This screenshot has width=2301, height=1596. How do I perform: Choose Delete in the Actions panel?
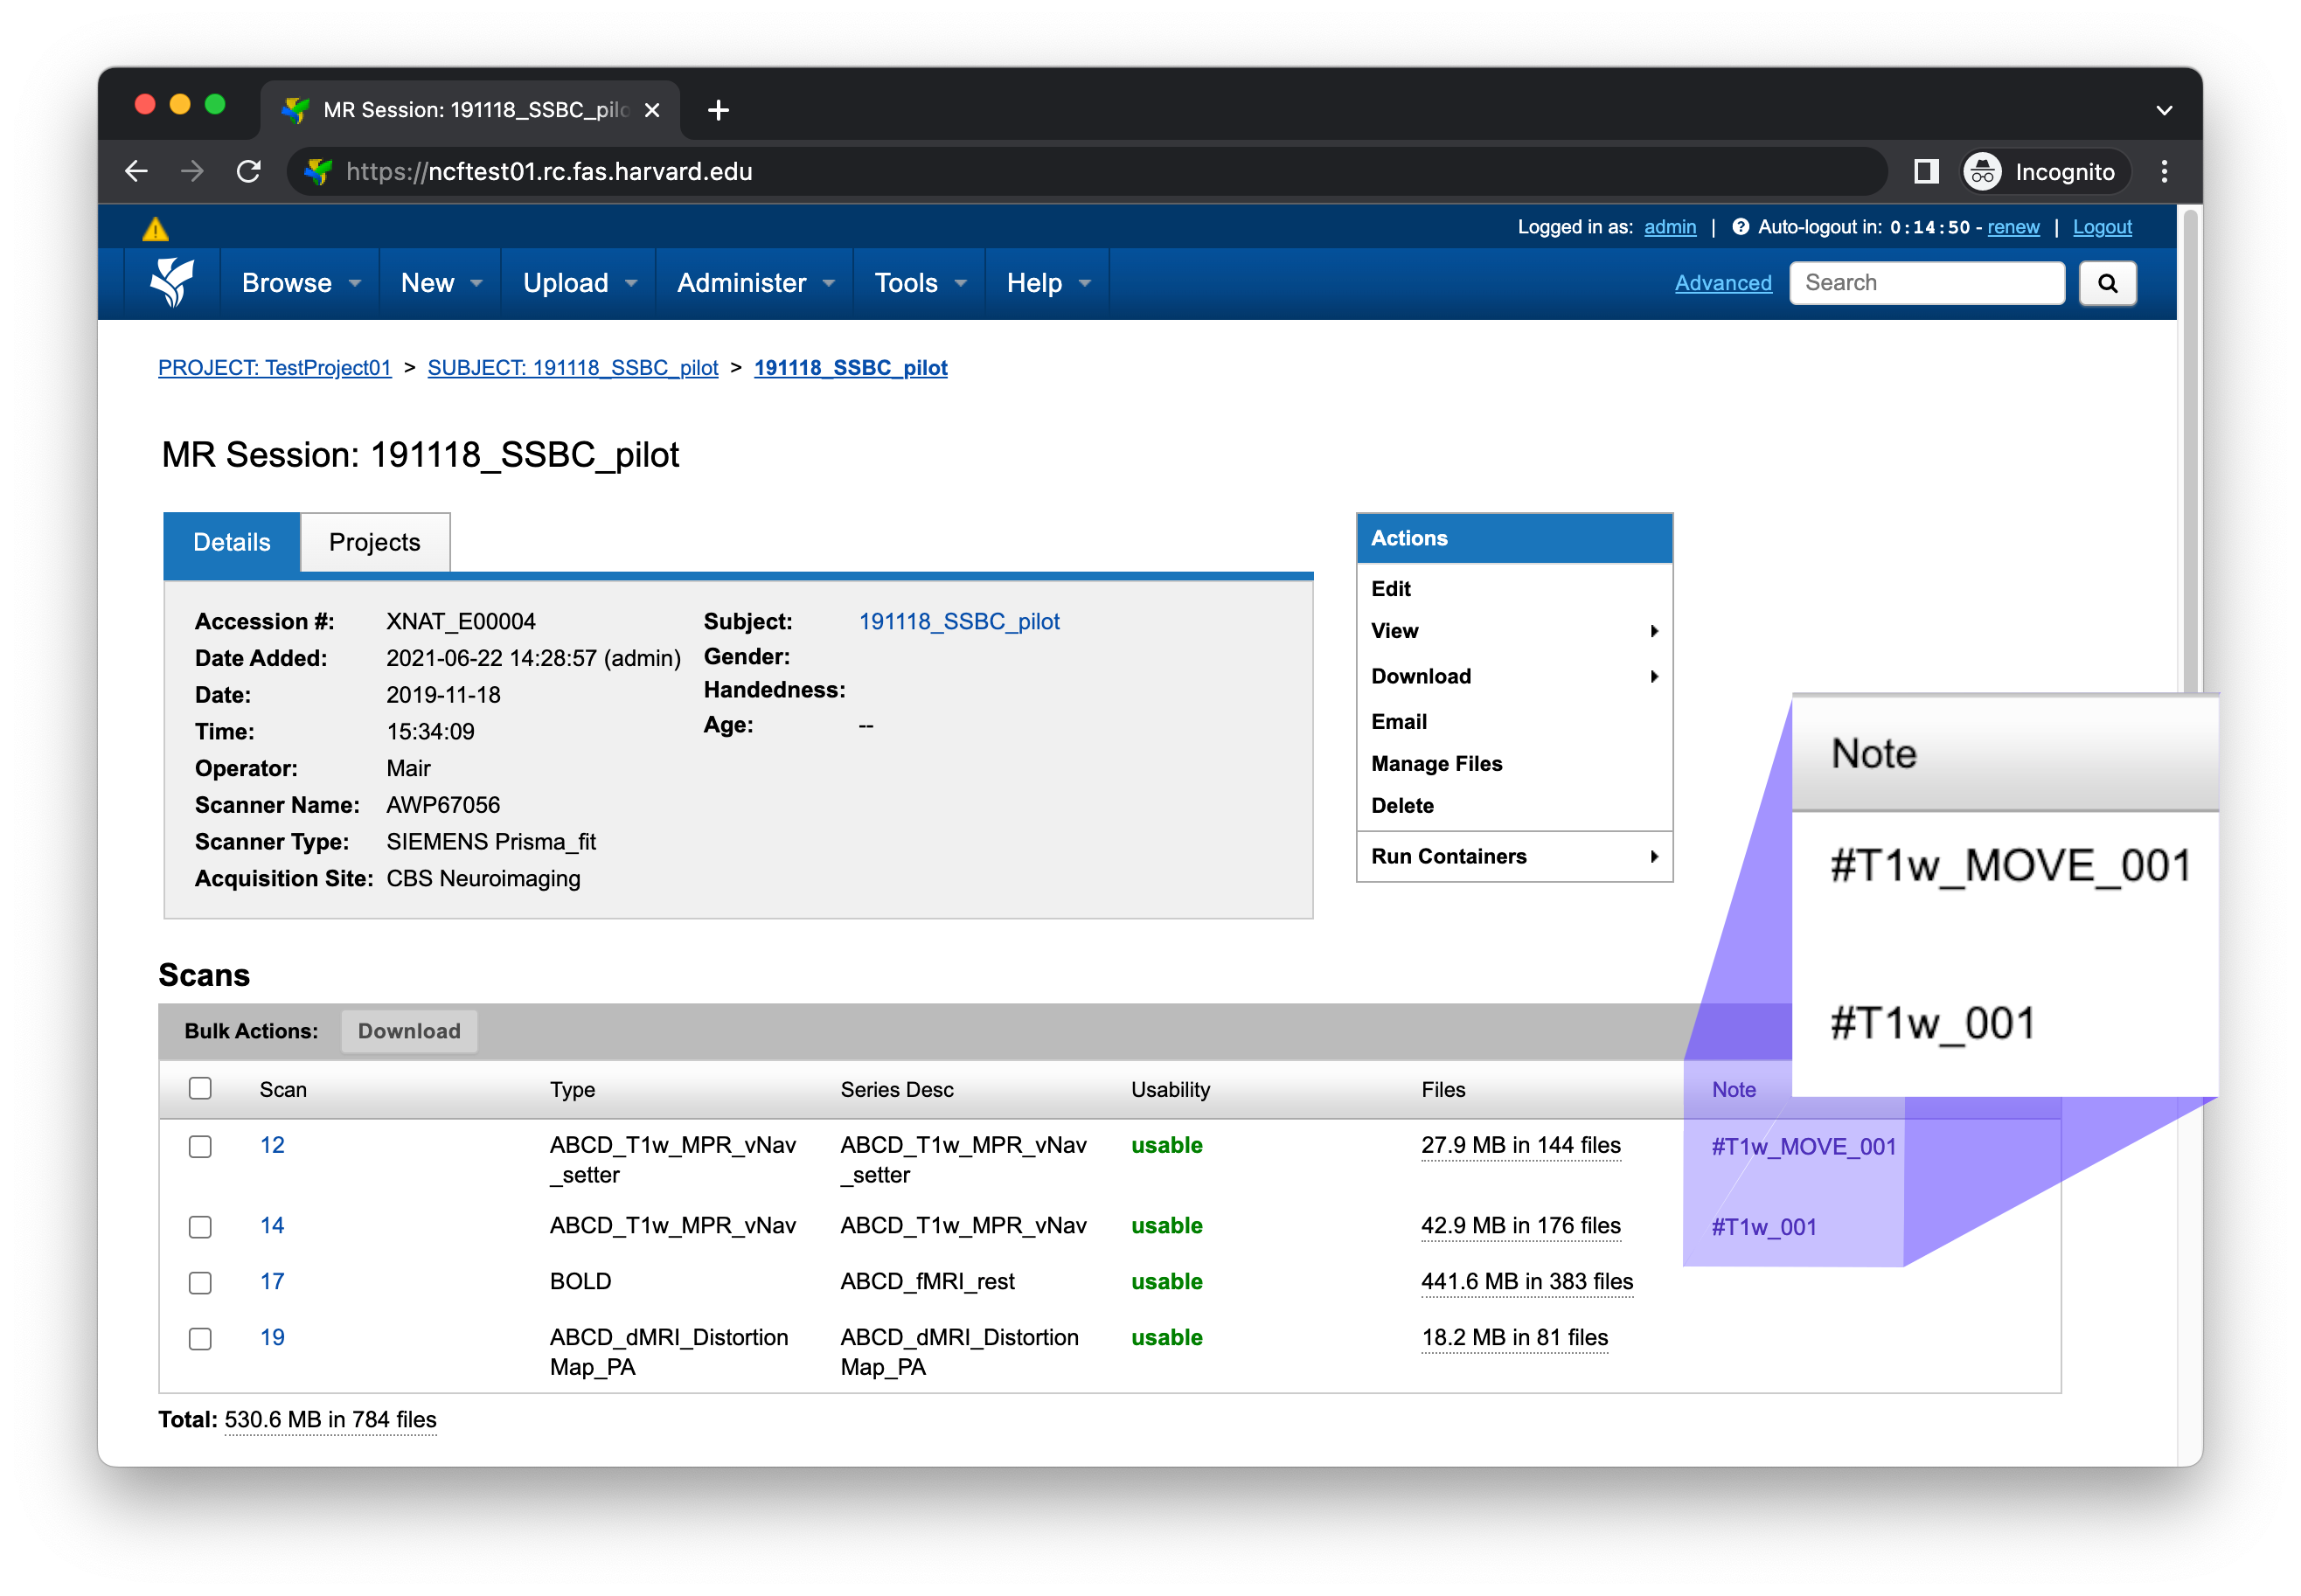tap(1402, 806)
